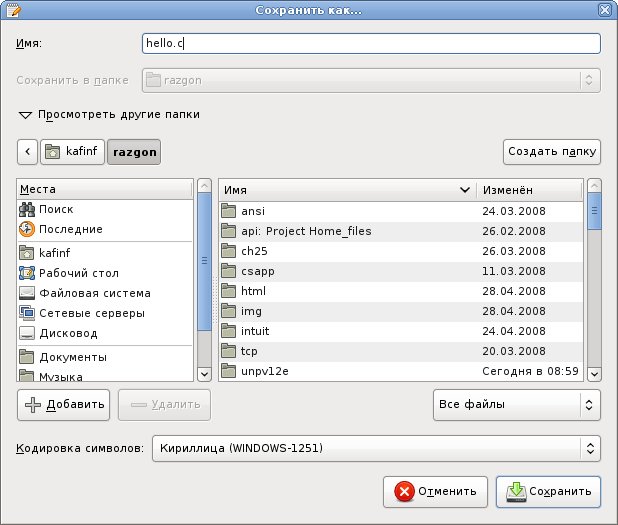This screenshot has width=618, height=525.
Task: Select the razgon path bar button
Action: pyautogui.click(x=134, y=152)
